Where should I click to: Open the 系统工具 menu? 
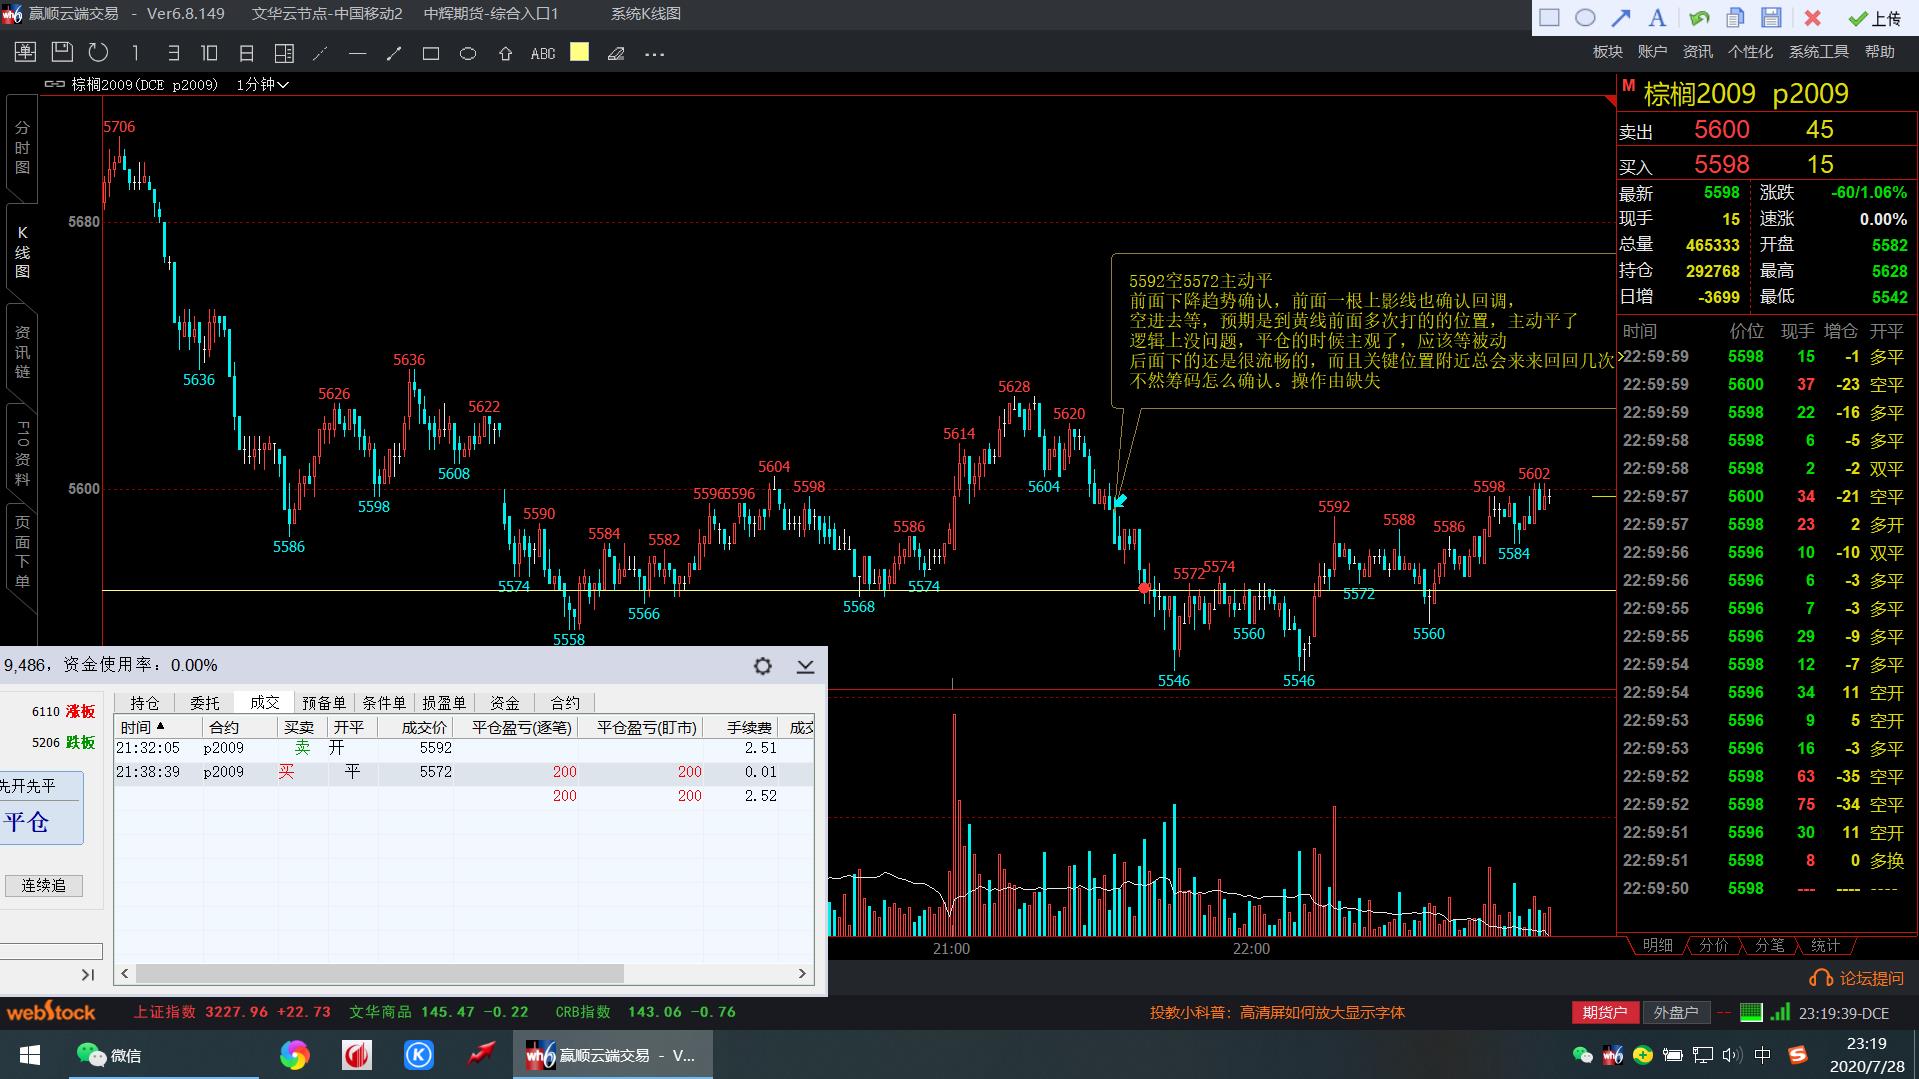point(1819,52)
